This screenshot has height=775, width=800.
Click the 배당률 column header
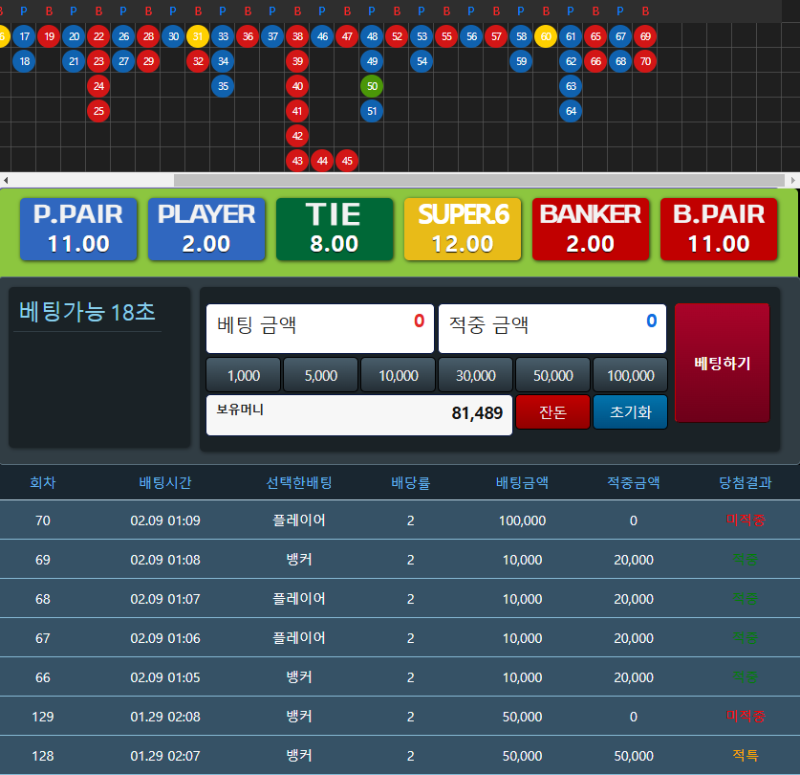(411, 482)
